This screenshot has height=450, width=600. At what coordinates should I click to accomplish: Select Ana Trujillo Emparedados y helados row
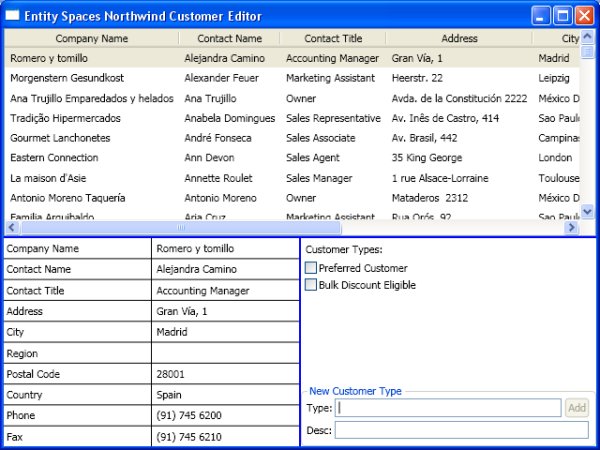tap(292, 98)
